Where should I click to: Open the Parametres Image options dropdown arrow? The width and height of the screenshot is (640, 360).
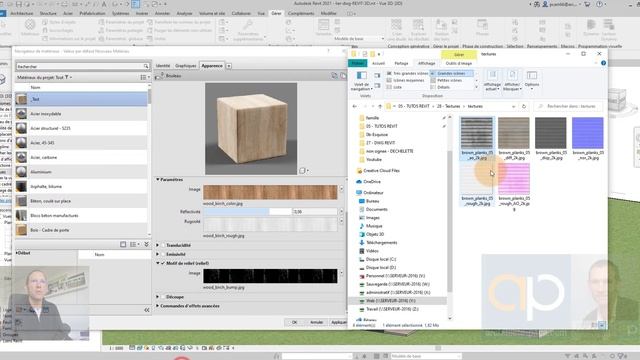click(342, 189)
